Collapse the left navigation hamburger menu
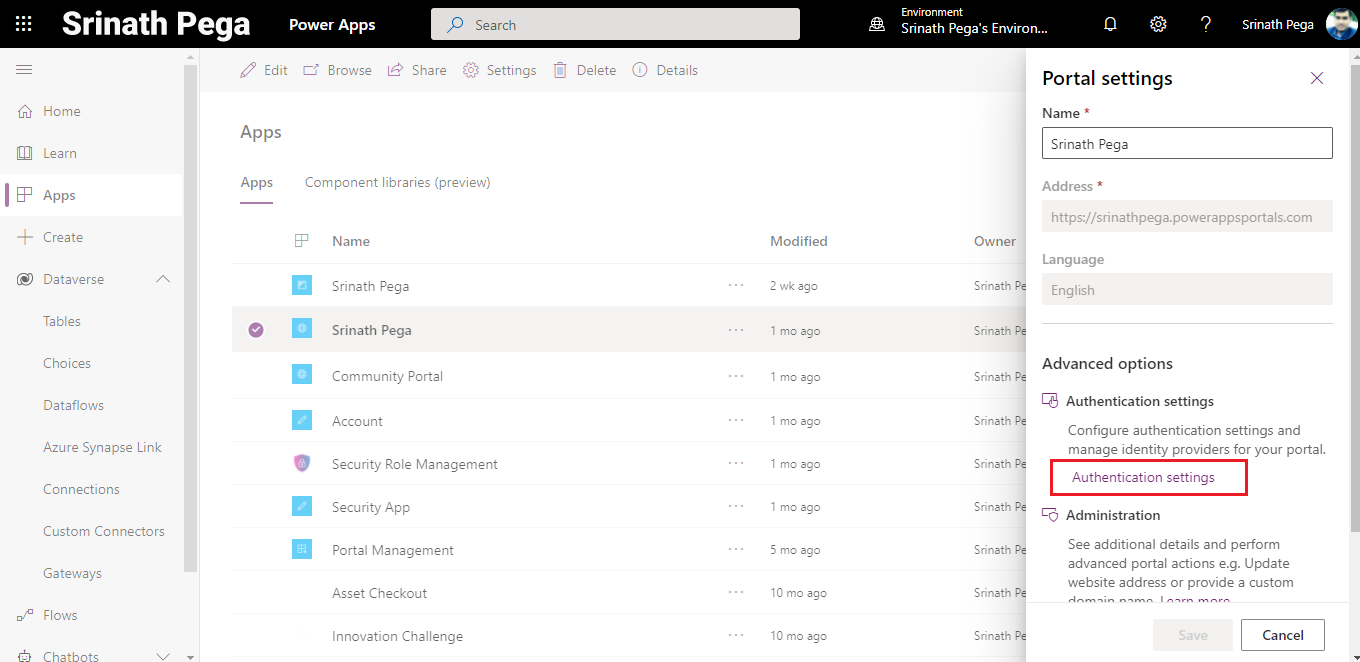 tap(24, 69)
